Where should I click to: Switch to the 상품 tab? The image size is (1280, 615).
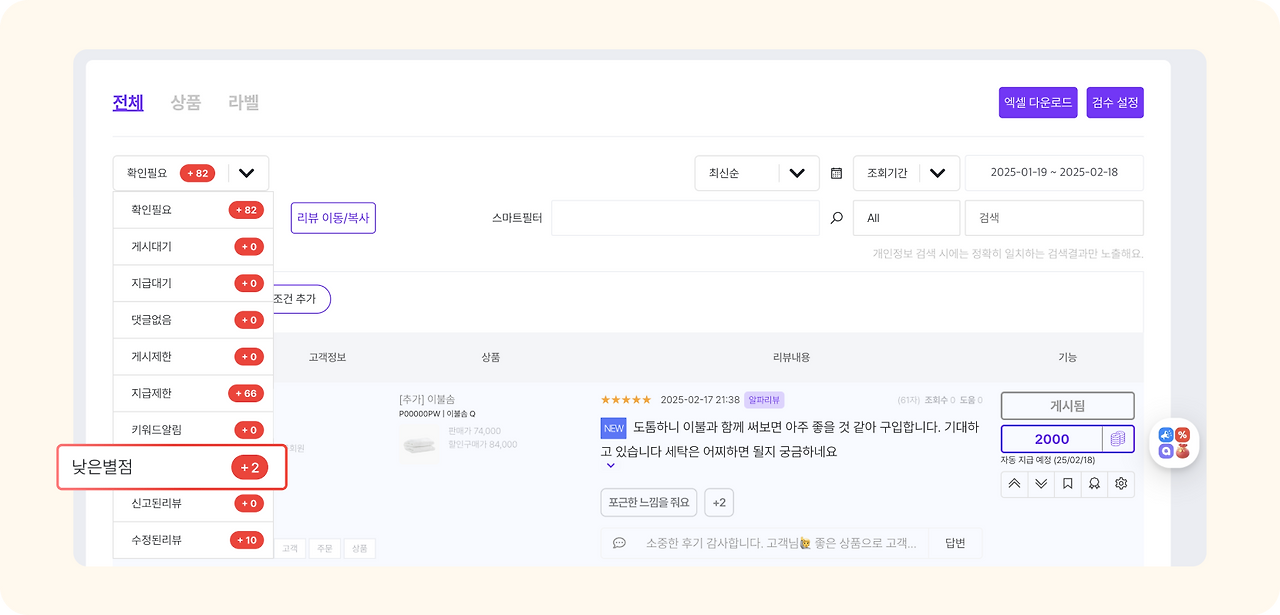186,102
